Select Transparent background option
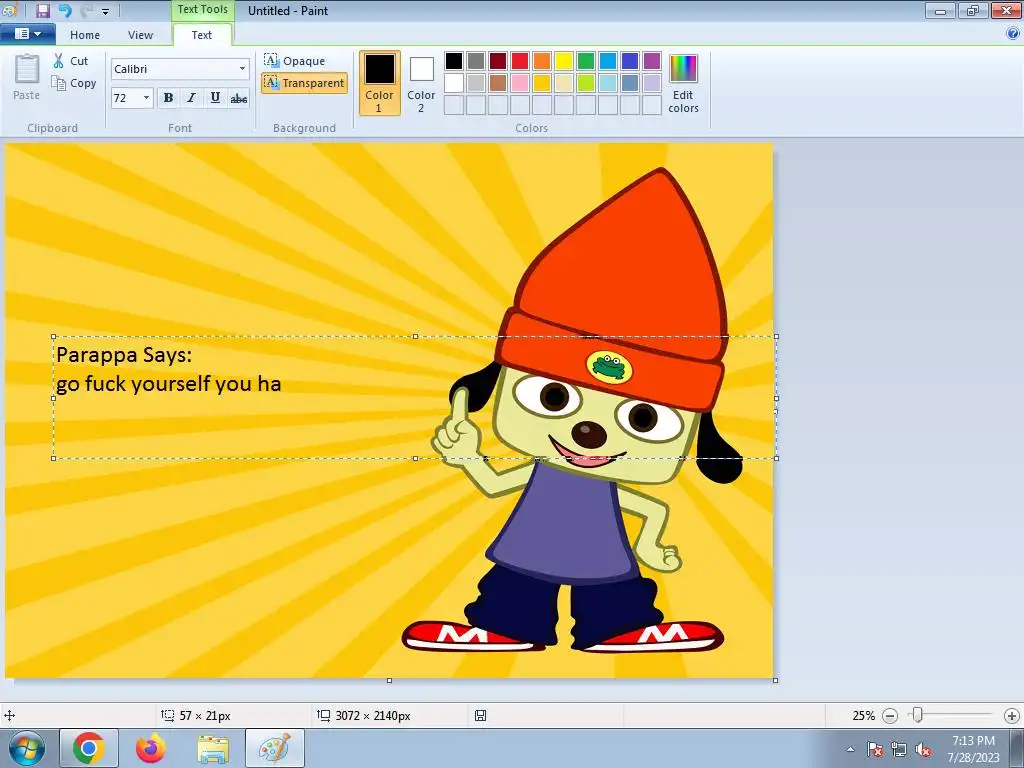Image resolution: width=1024 pixels, height=768 pixels. [x=304, y=83]
